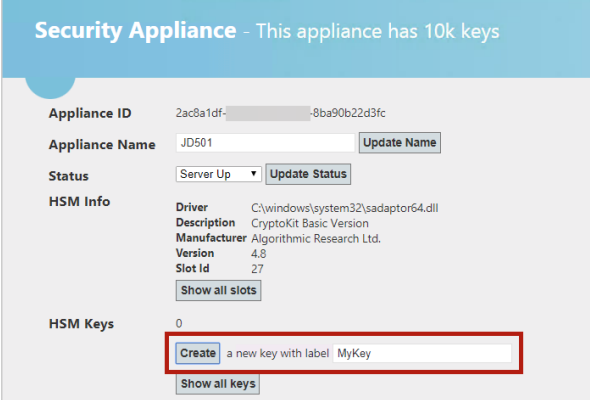Viewport: 590px width, 400px height.
Task: Click the Slot Id value 27
Action: click(257, 269)
